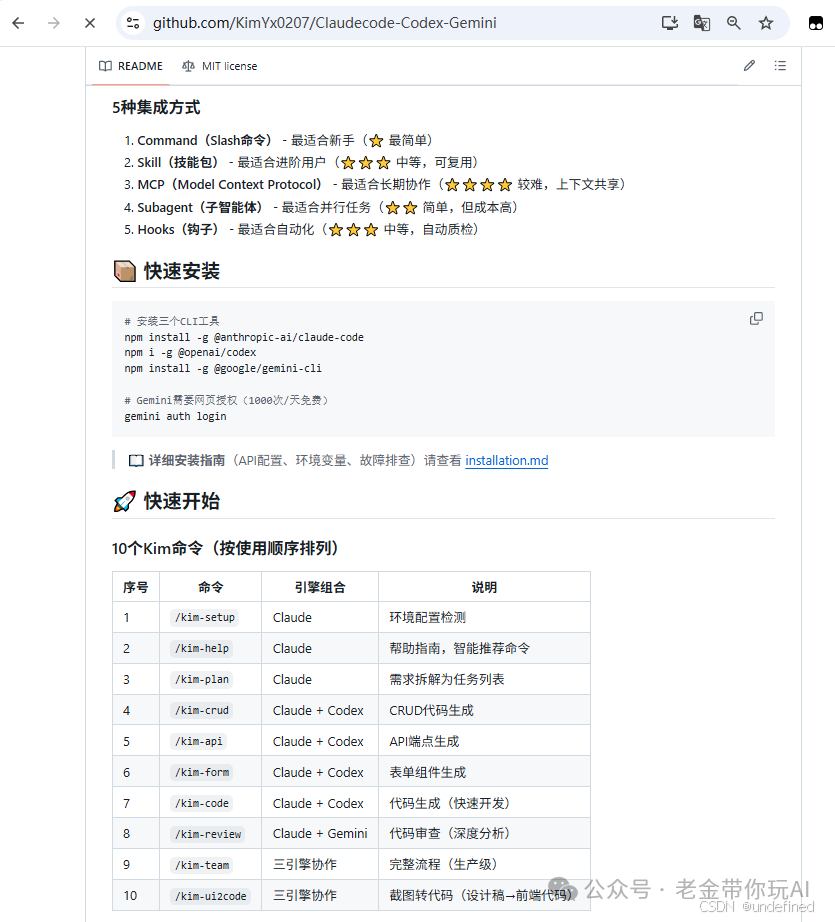Stop loading the page
This screenshot has height=922, width=835.
click(x=90, y=23)
